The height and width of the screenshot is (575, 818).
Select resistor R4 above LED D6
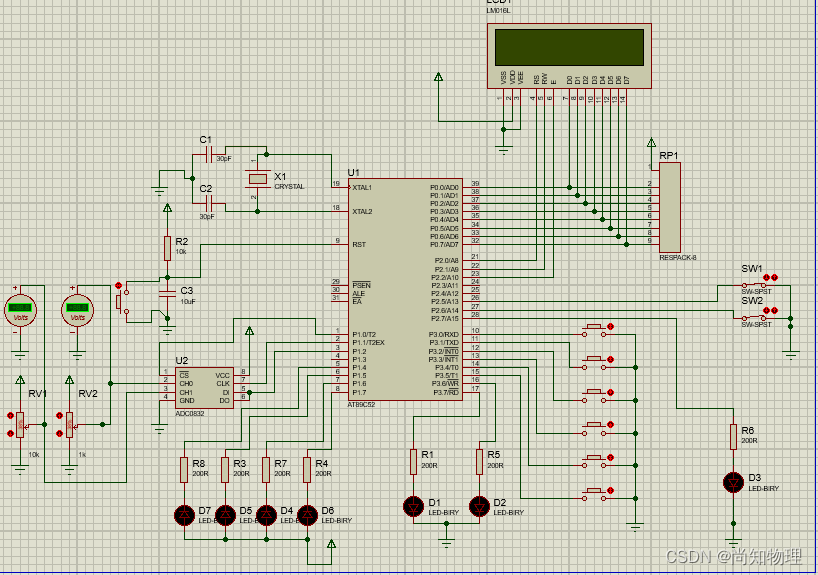pyautogui.click(x=307, y=470)
